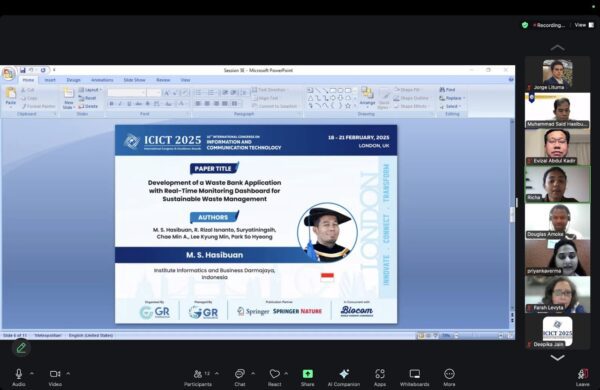This screenshot has height=390, width=600.
Task: Click the green Share screen icon
Action: click(x=308, y=374)
